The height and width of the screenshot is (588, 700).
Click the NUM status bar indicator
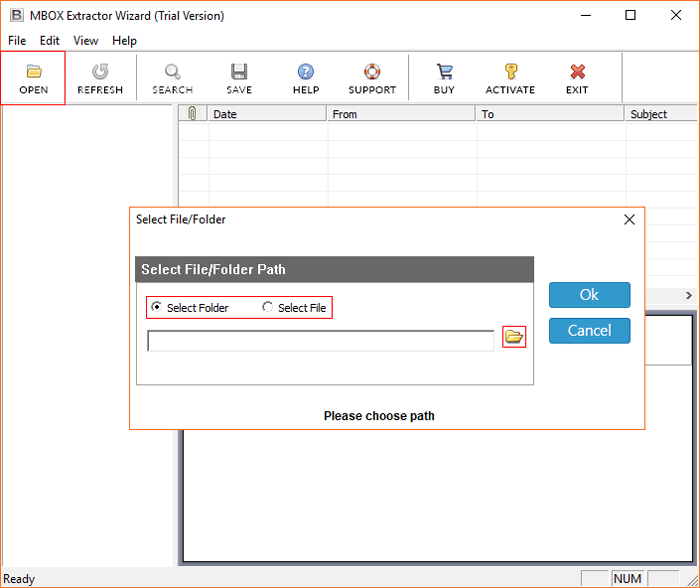click(627, 579)
